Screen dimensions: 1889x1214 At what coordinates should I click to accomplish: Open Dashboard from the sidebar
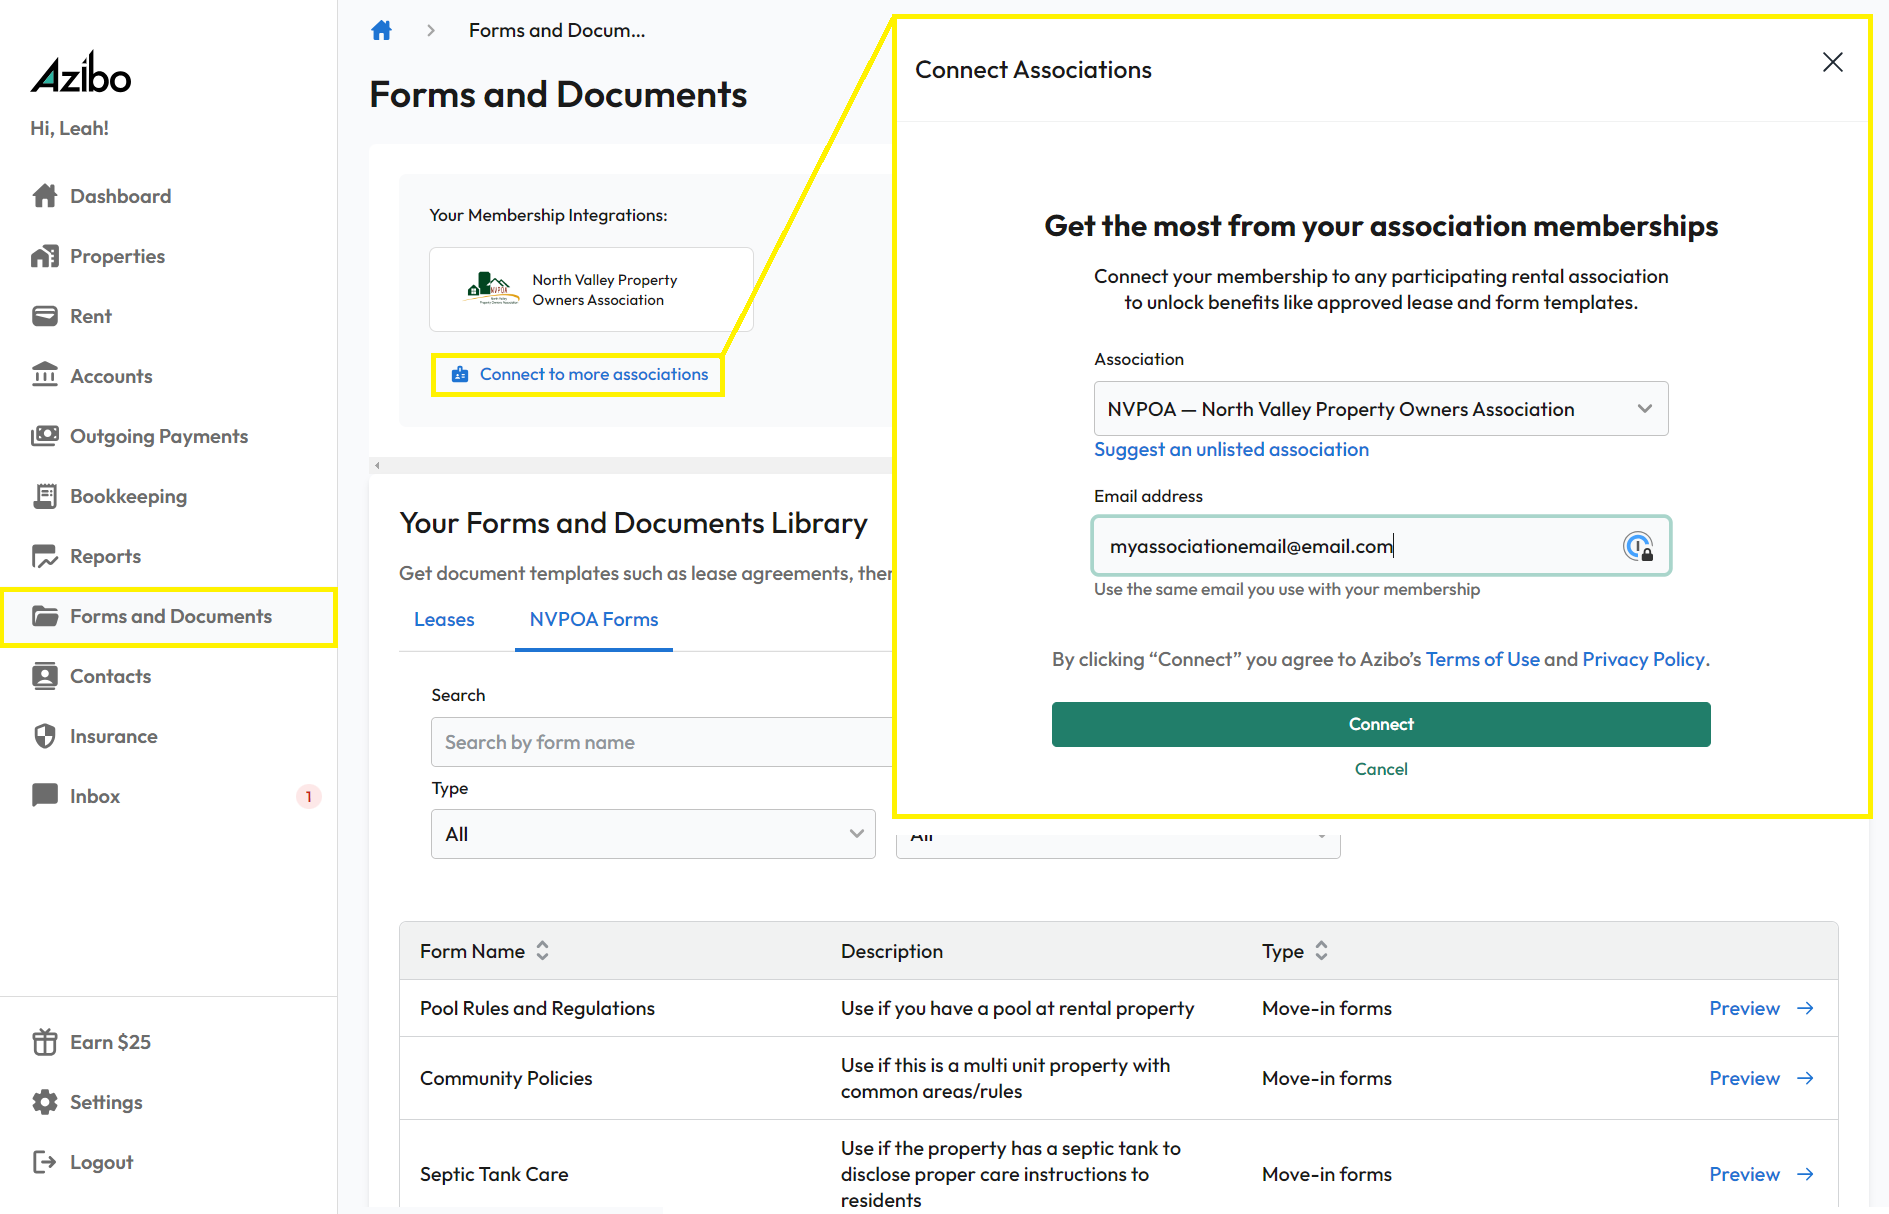120,196
